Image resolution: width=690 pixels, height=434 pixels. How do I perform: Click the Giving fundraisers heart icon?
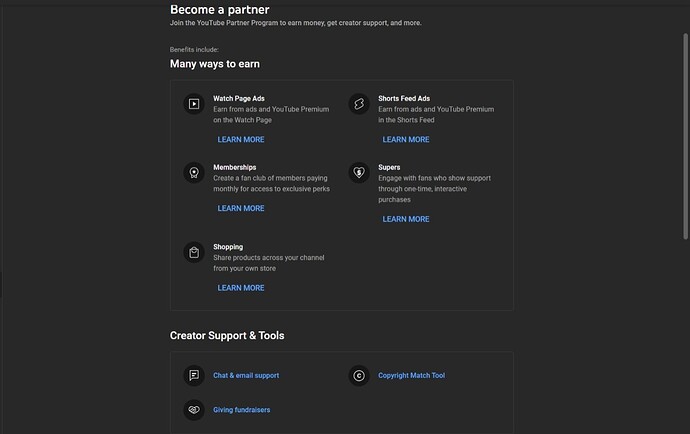pyautogui.click(x=194, y=410)
